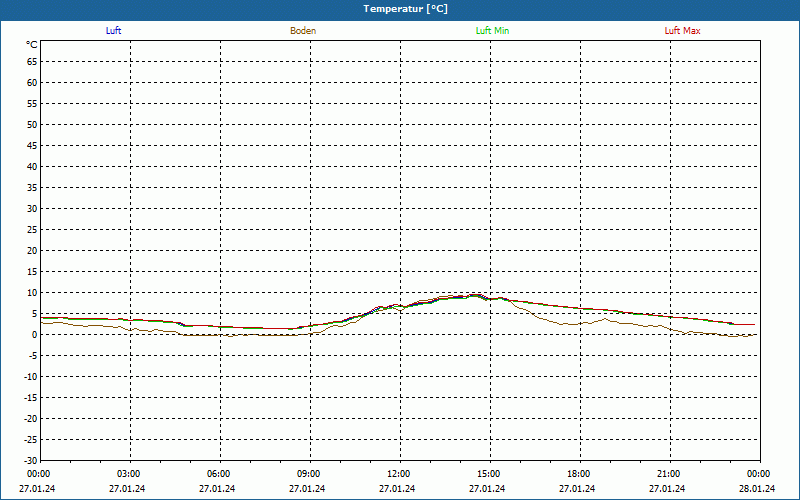The width and height of the screenshot is (800, 500).
Task: Click the 40 value on the y-axis
Action: coord(32,167)
